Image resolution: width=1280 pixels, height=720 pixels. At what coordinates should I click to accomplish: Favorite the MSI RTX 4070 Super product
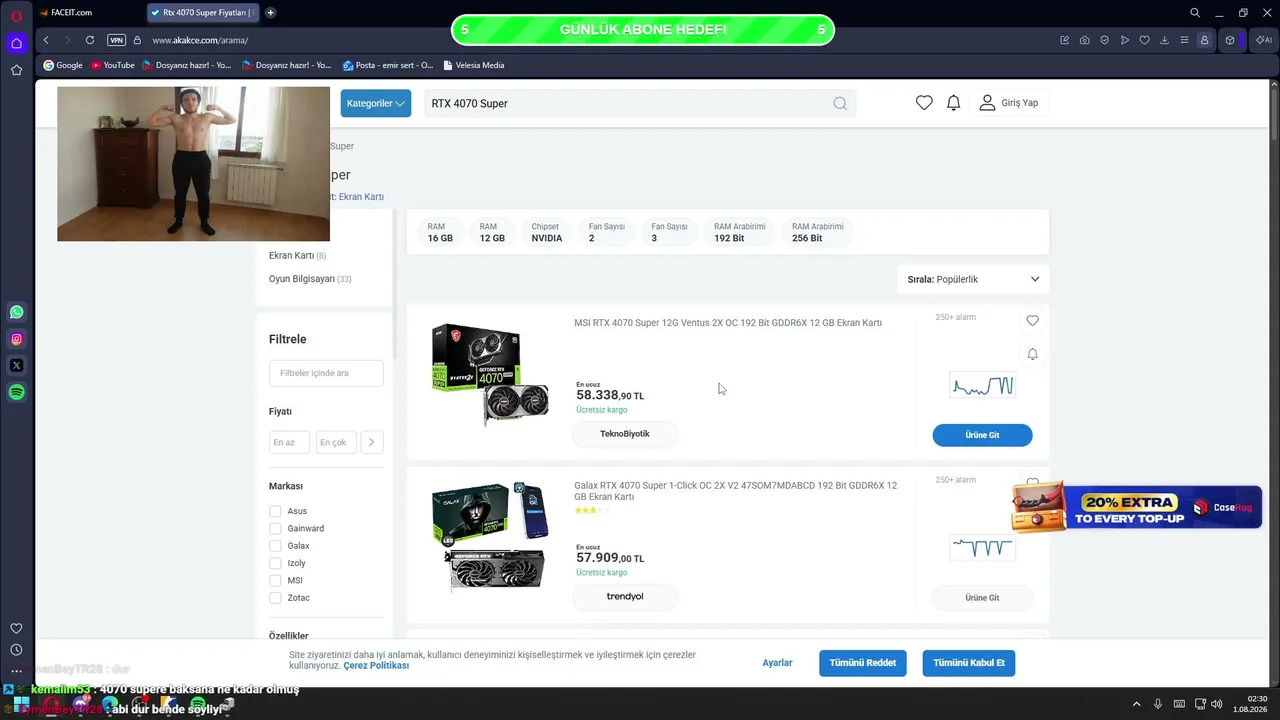[x=1032, y=320]
